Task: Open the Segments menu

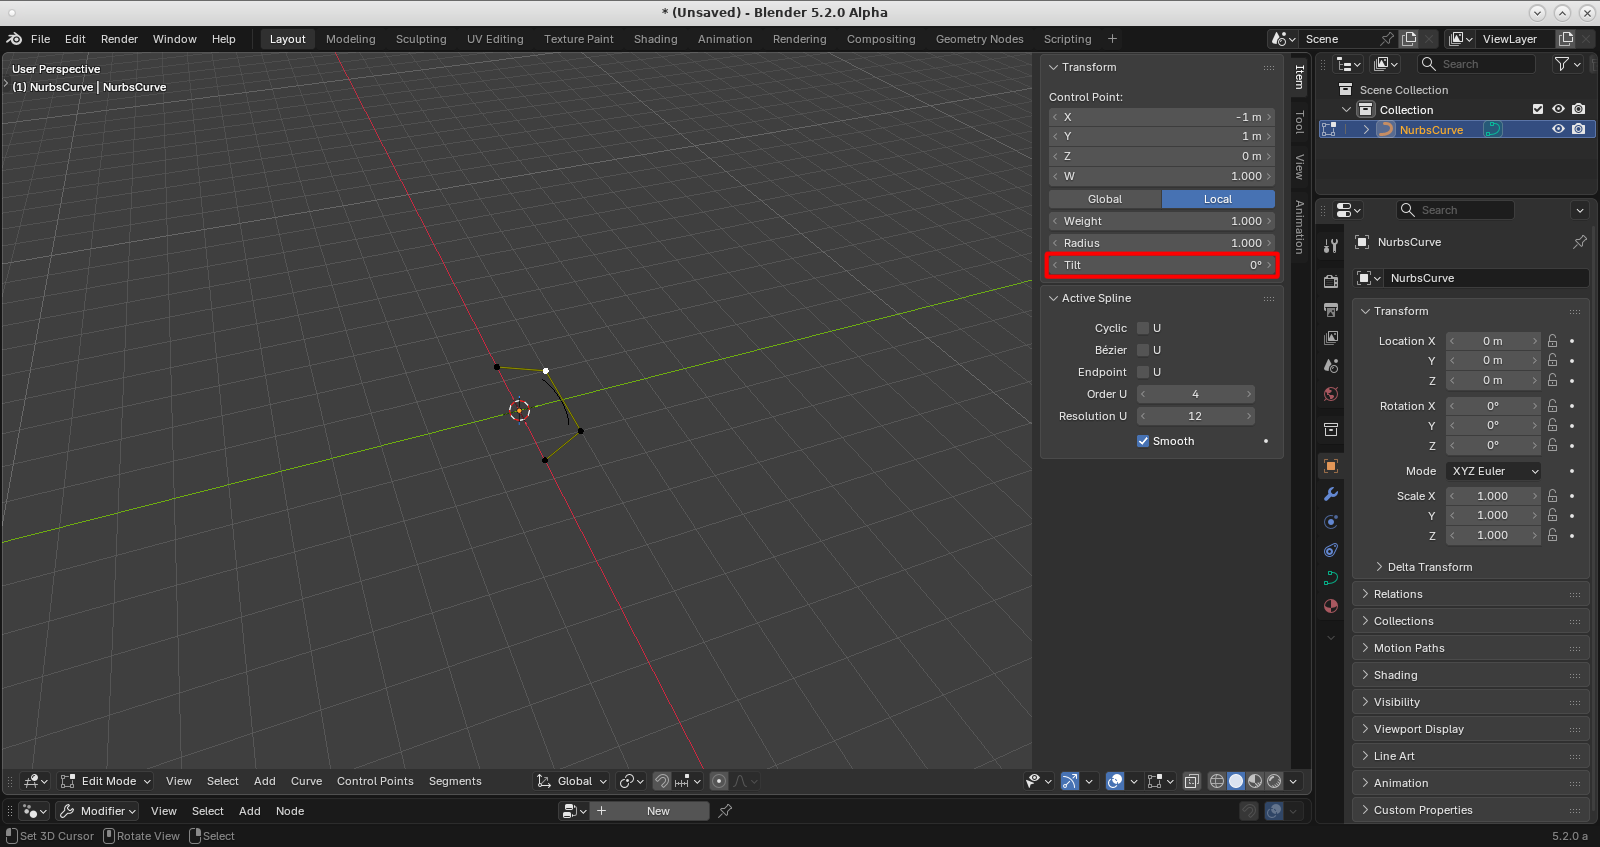Action: (x=455, y=781)
